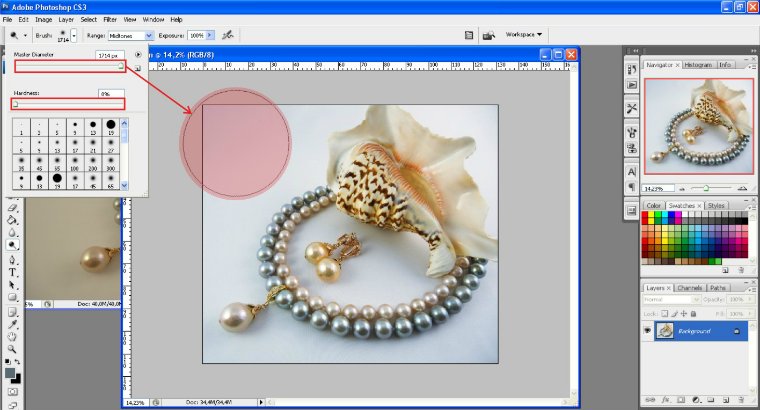Toggle the Brushes palette button in options bar
The height and width of the screenshot is (410, 760).
(x=469, y=35)
